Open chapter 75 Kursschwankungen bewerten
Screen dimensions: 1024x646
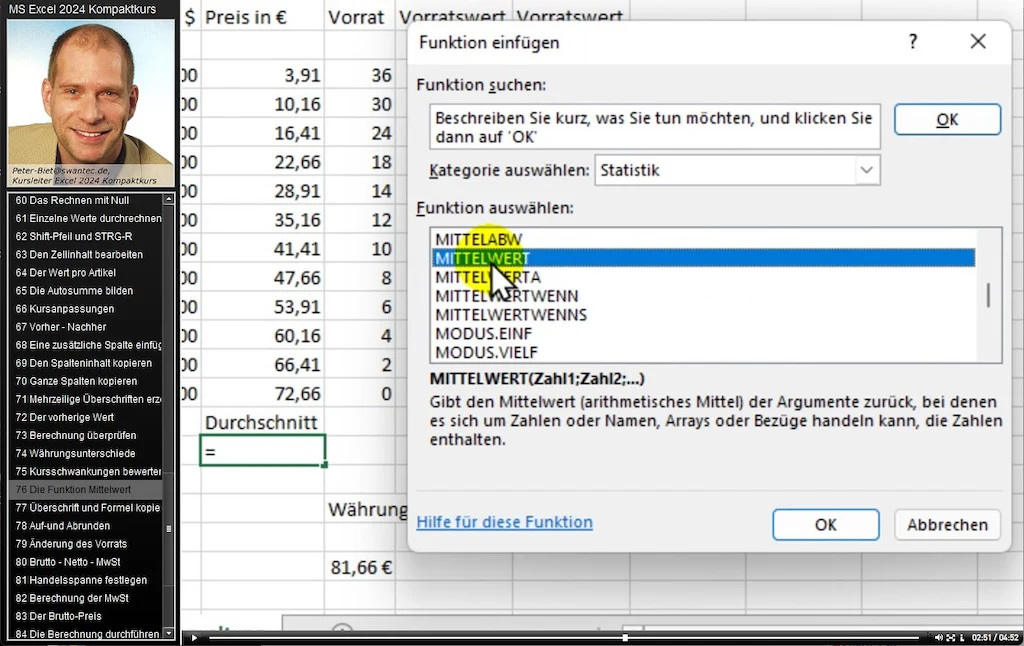85,472
